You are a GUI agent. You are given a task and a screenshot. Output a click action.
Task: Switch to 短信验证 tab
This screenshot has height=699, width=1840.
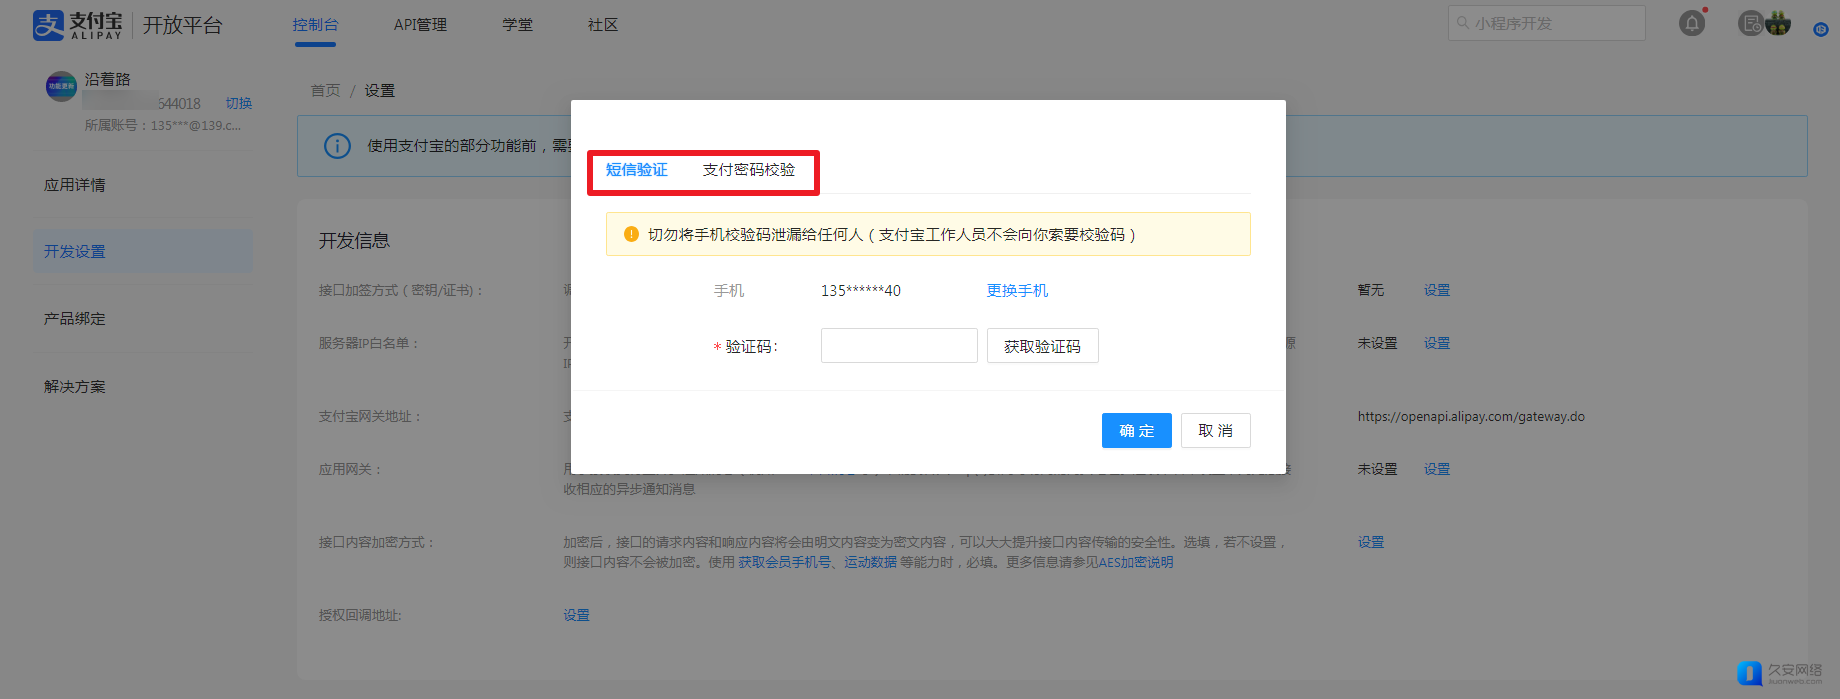[x=636, y=170]
